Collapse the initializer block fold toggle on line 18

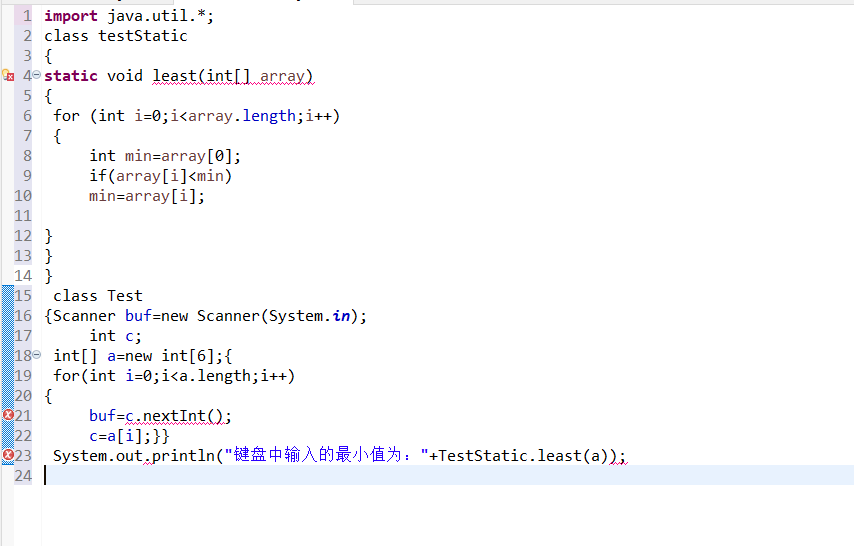click(x=36, y=355)
